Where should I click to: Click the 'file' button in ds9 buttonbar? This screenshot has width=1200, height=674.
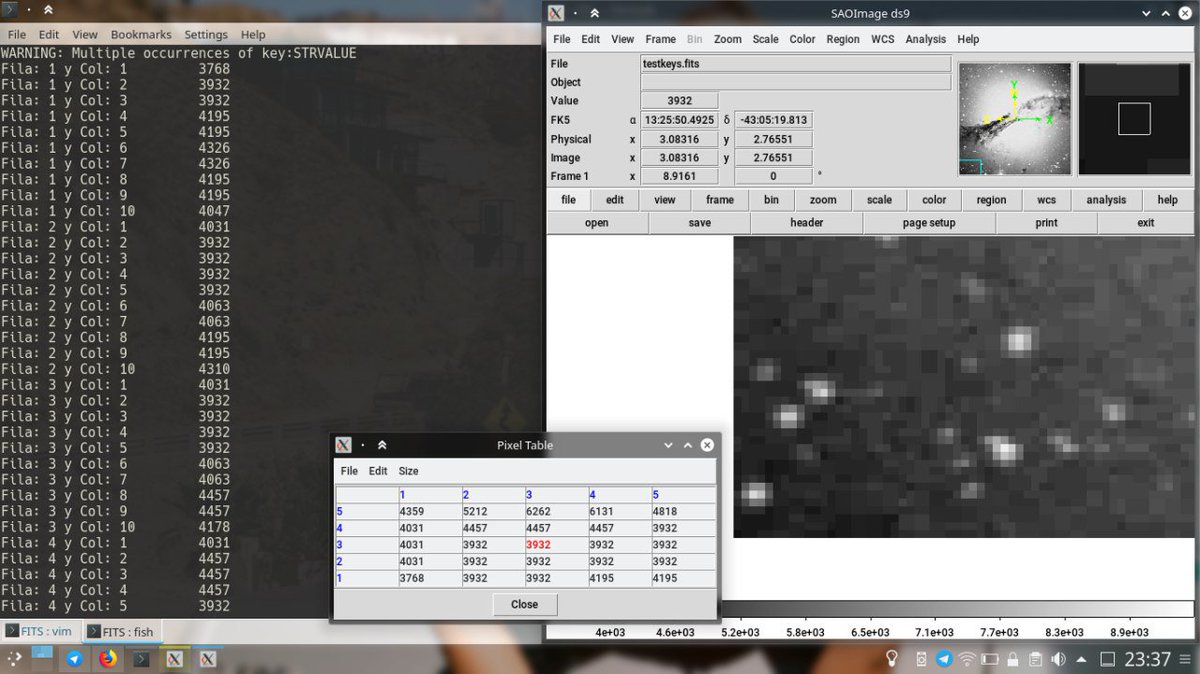pos(569,200)
